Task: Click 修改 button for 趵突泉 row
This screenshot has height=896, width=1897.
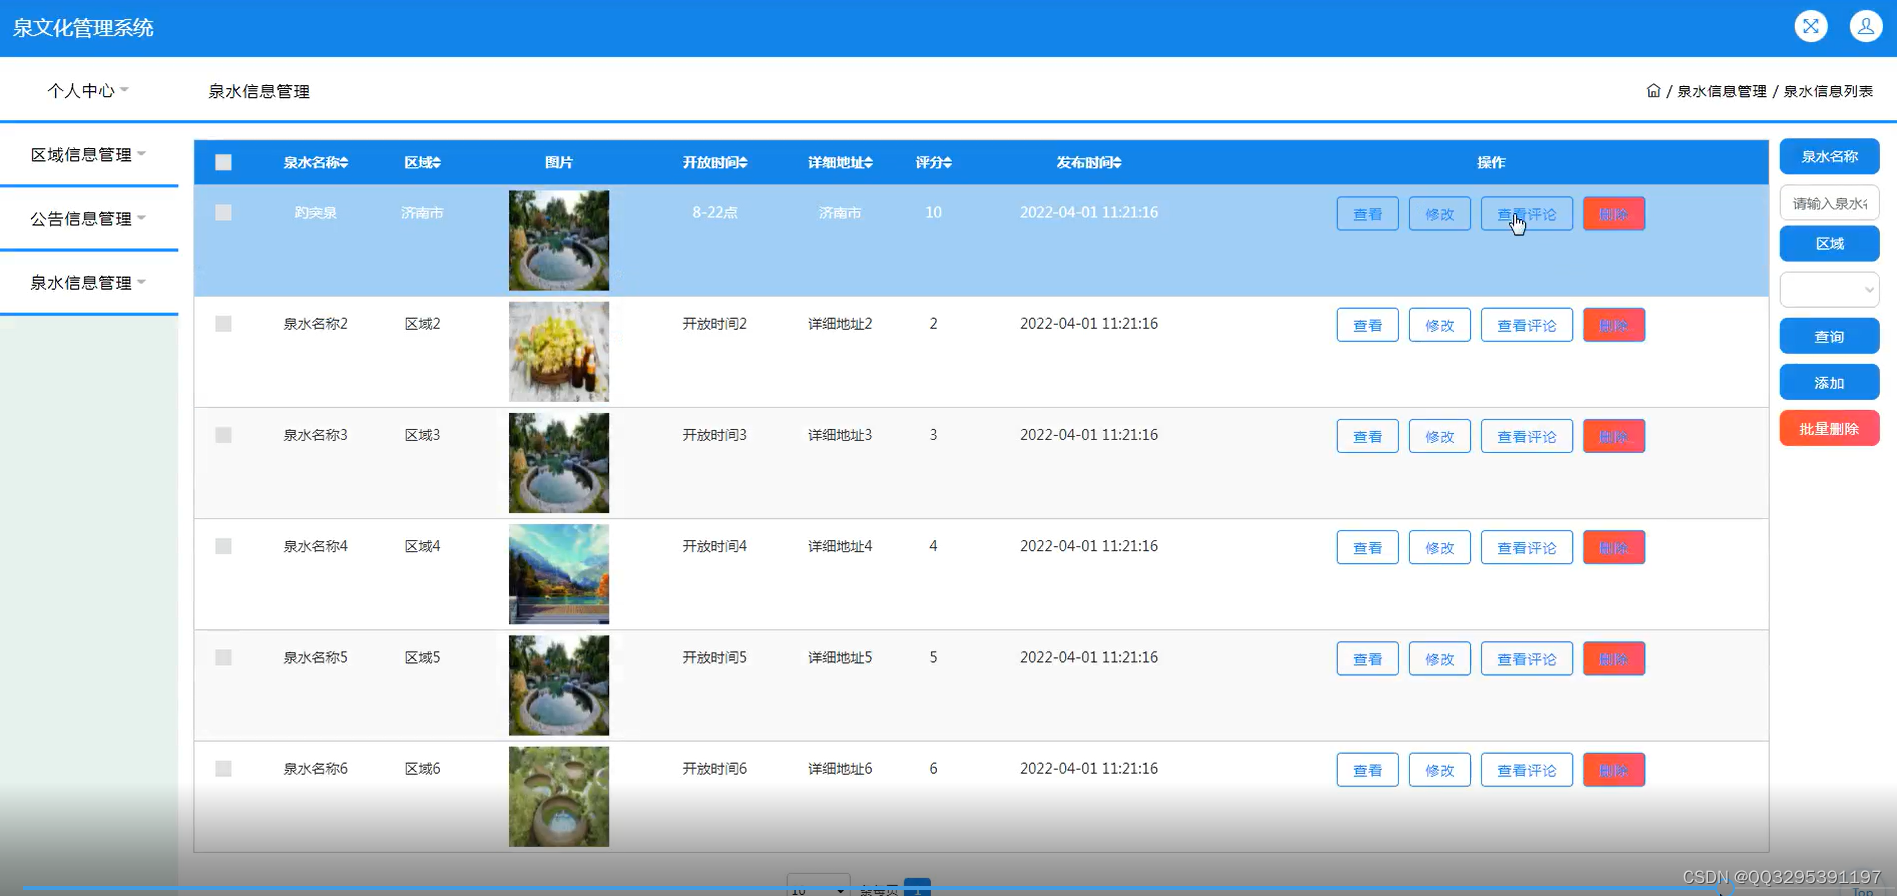Action: [x=1439, y=214]
